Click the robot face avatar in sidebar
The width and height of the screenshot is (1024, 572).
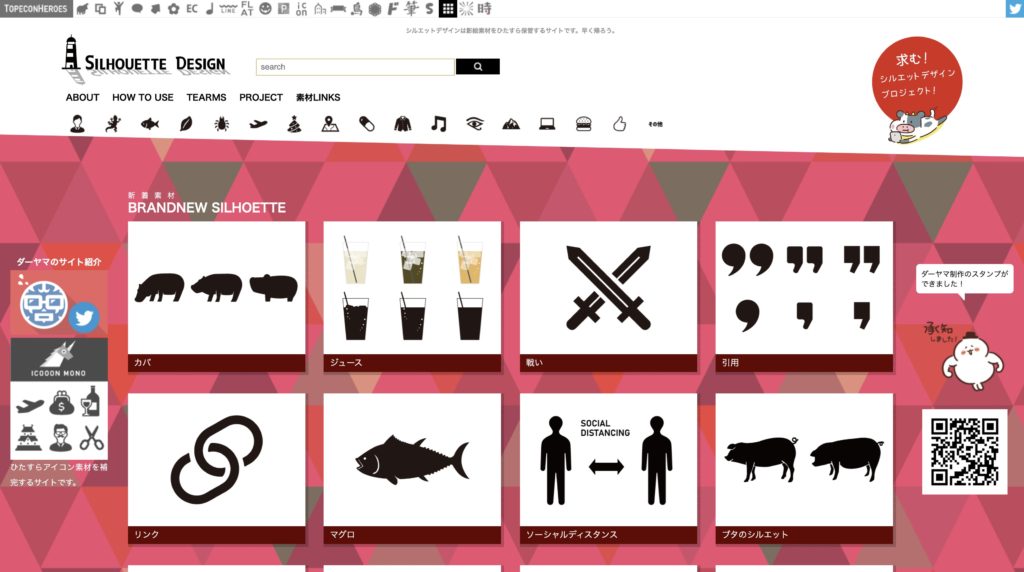44,304
